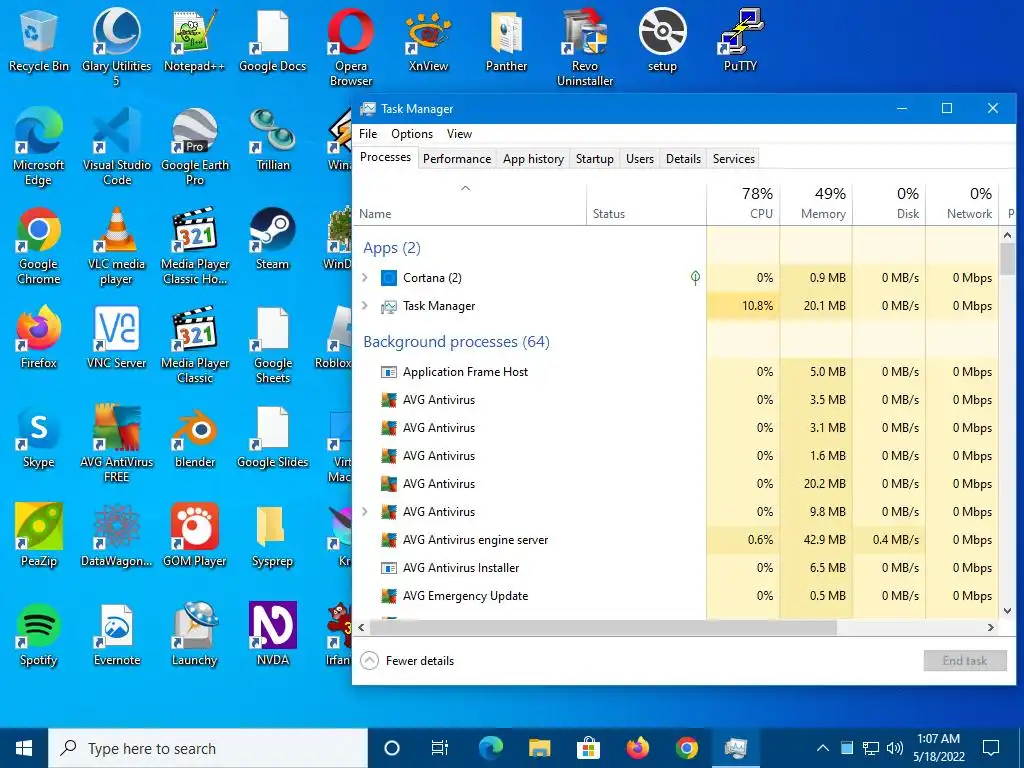The width and height of the screenshot is (1024, 768).
Task: Open VLC media player shortcut
Action: 116,246
